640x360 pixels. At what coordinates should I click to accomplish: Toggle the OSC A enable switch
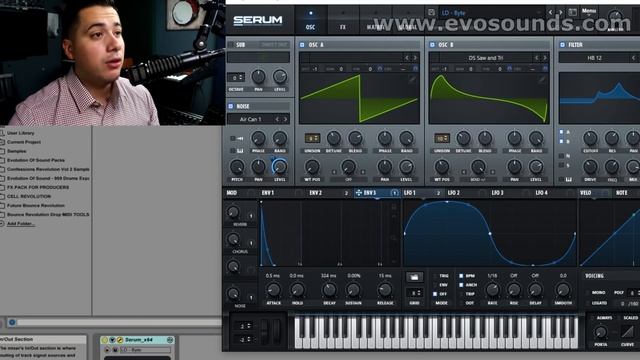coord(302,44)
